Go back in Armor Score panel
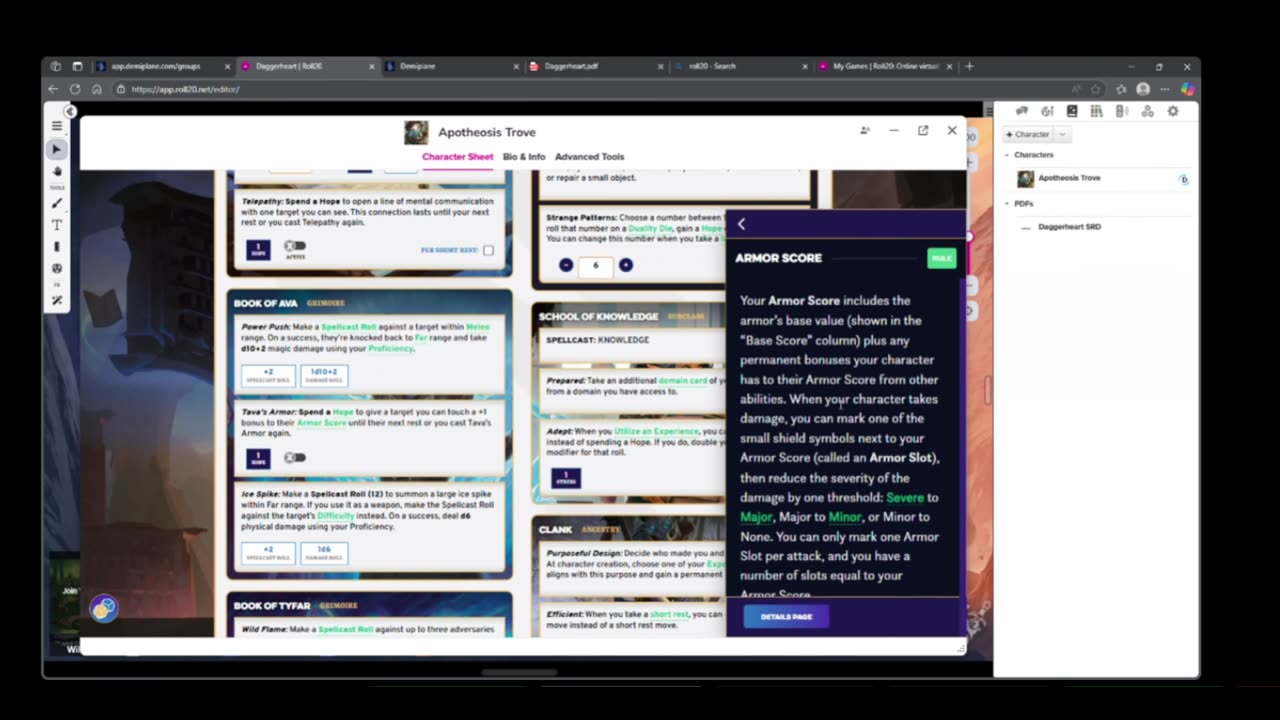Screen dimensions: 1280x720 point(741,224)
